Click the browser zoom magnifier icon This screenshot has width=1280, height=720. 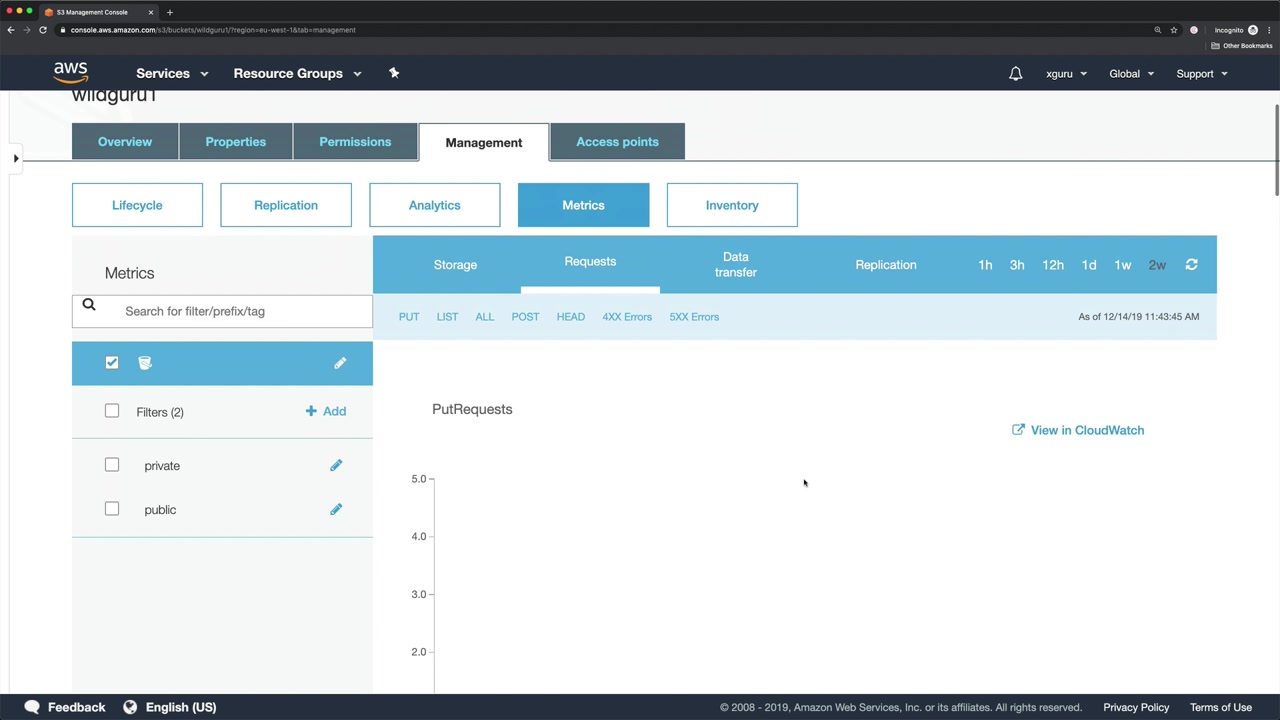[1158, 30]
